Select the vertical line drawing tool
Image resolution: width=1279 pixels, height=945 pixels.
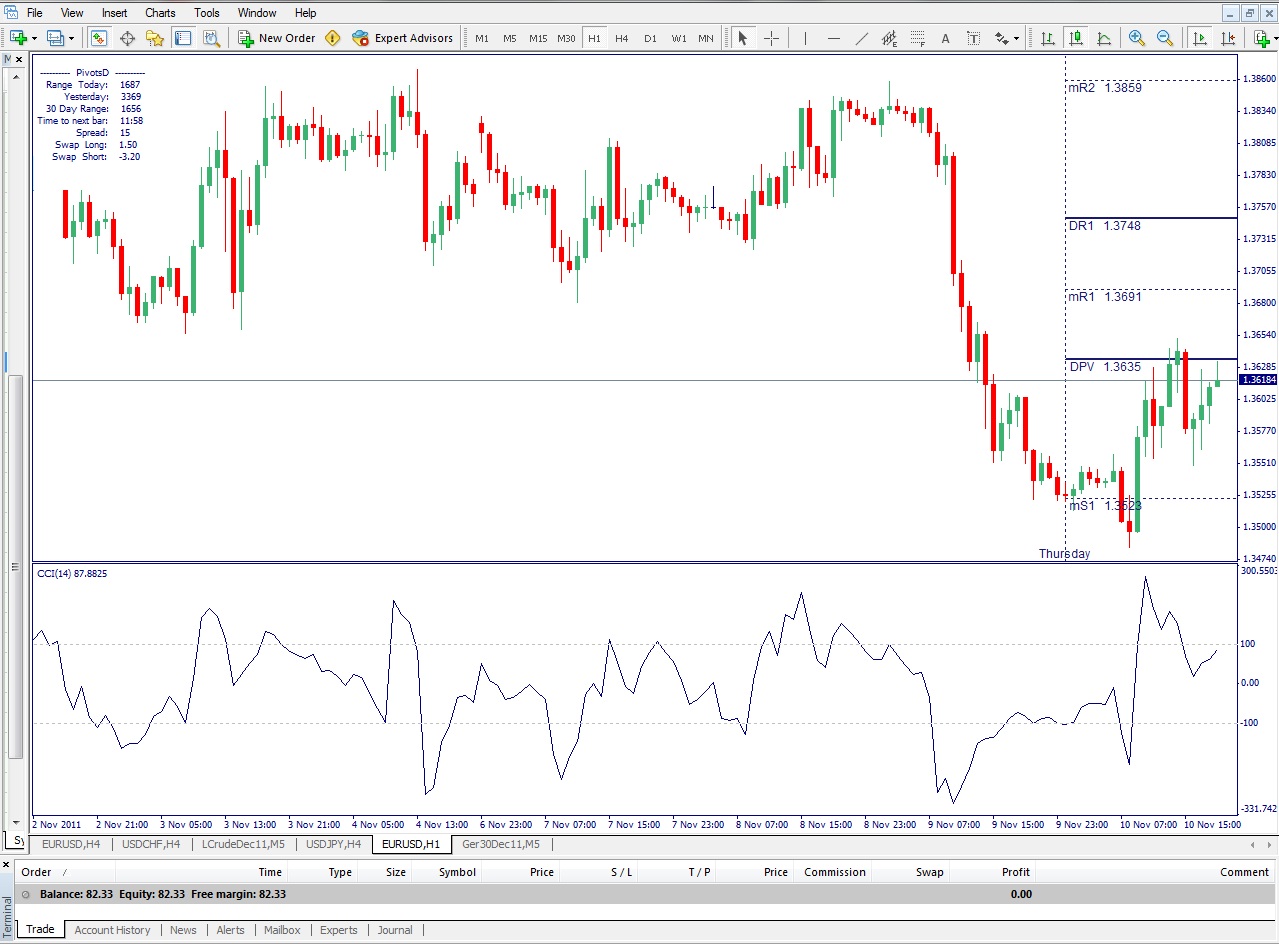click(805, 38)
